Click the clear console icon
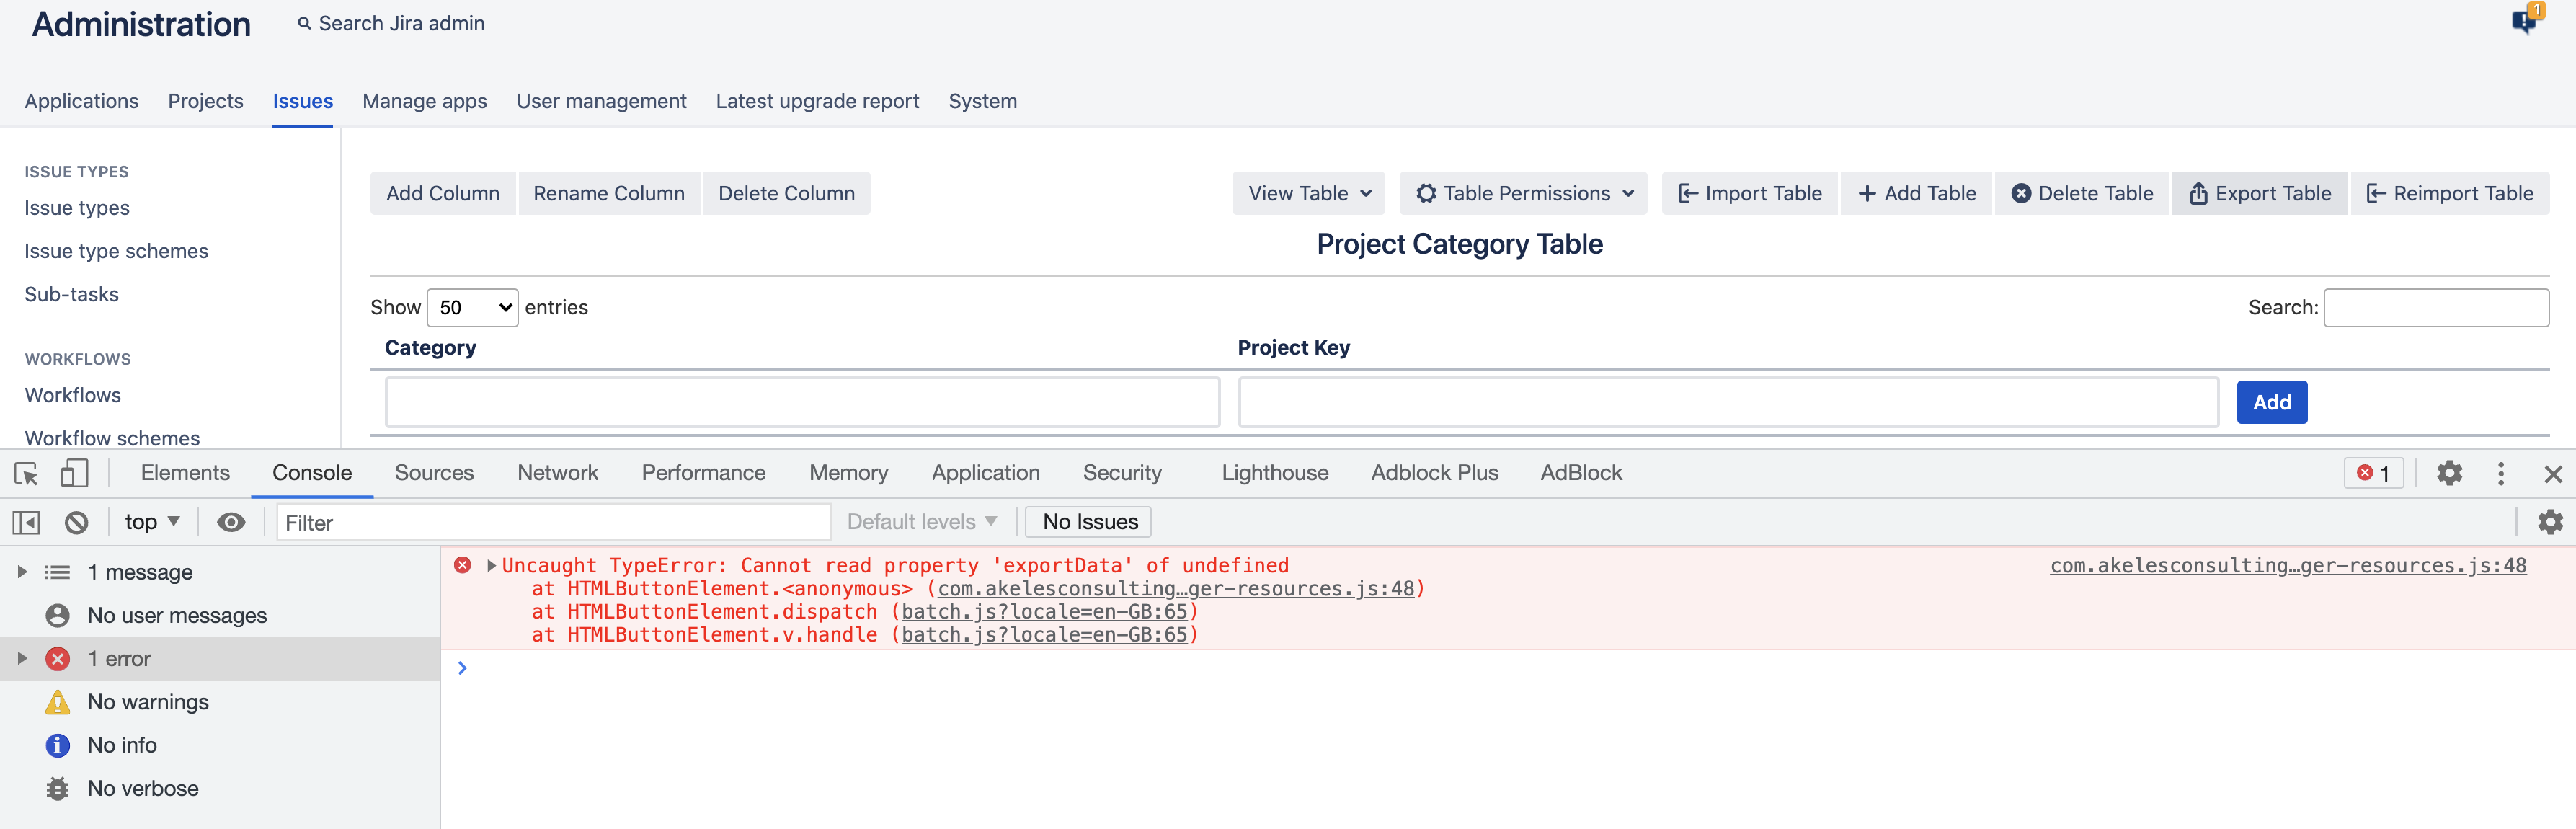Screen dimensions: 2576x829 click(76, 522)
